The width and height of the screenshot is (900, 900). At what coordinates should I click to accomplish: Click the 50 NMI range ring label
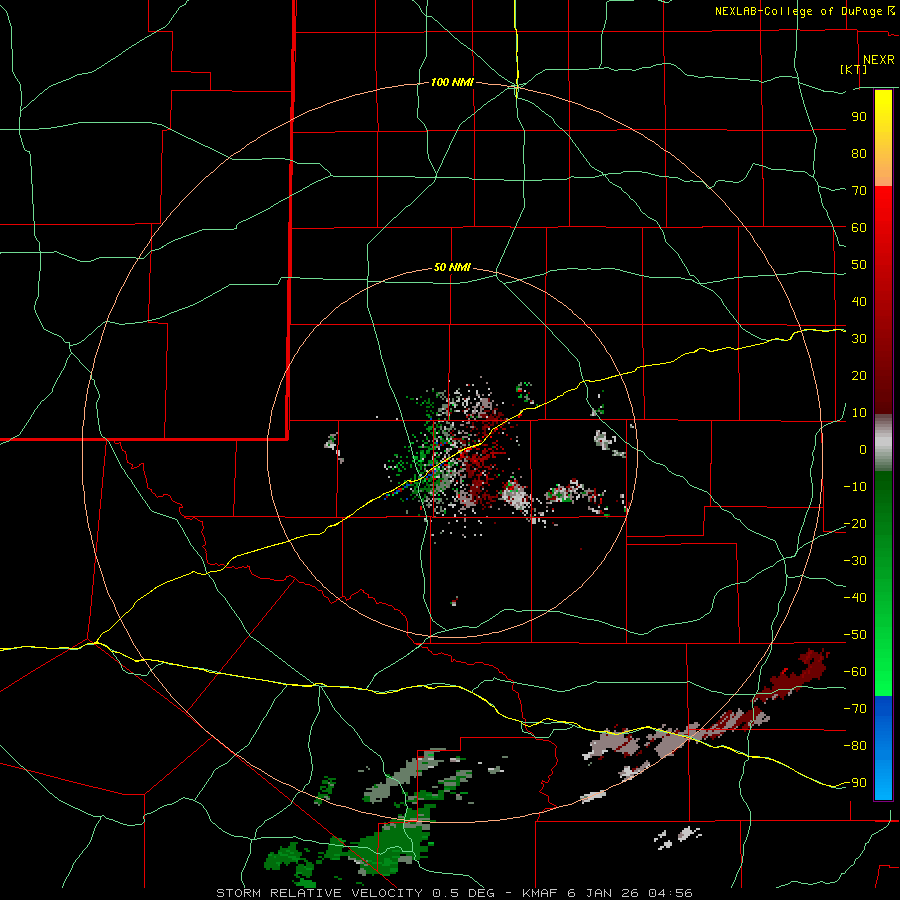coord(452,267)
